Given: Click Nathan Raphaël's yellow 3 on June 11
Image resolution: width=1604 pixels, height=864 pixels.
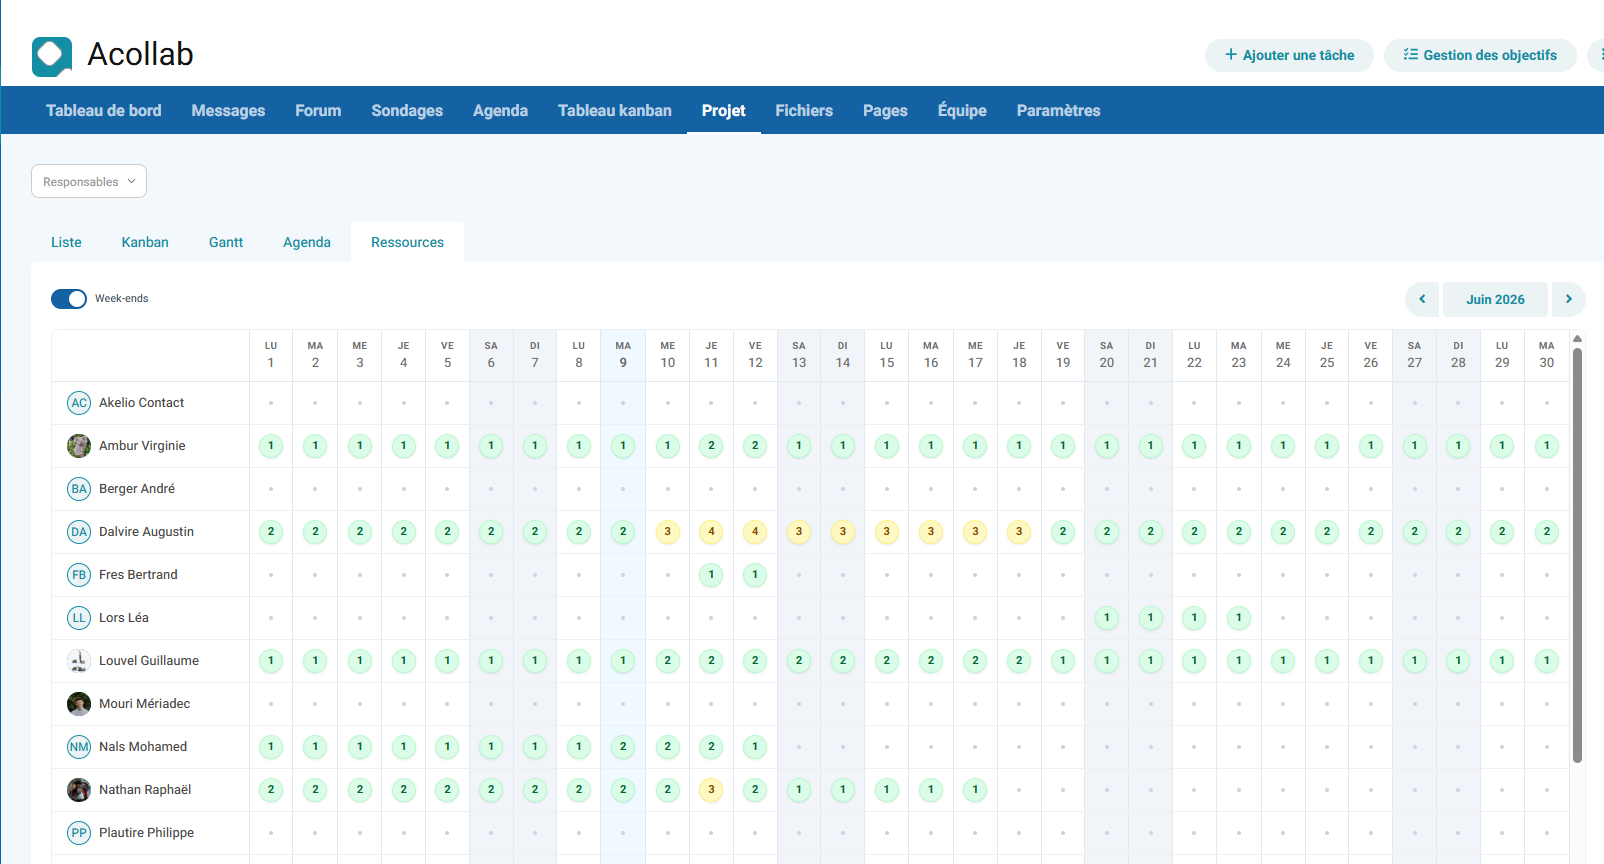Looking at the screenshot, I should click(x=711, y=790).
